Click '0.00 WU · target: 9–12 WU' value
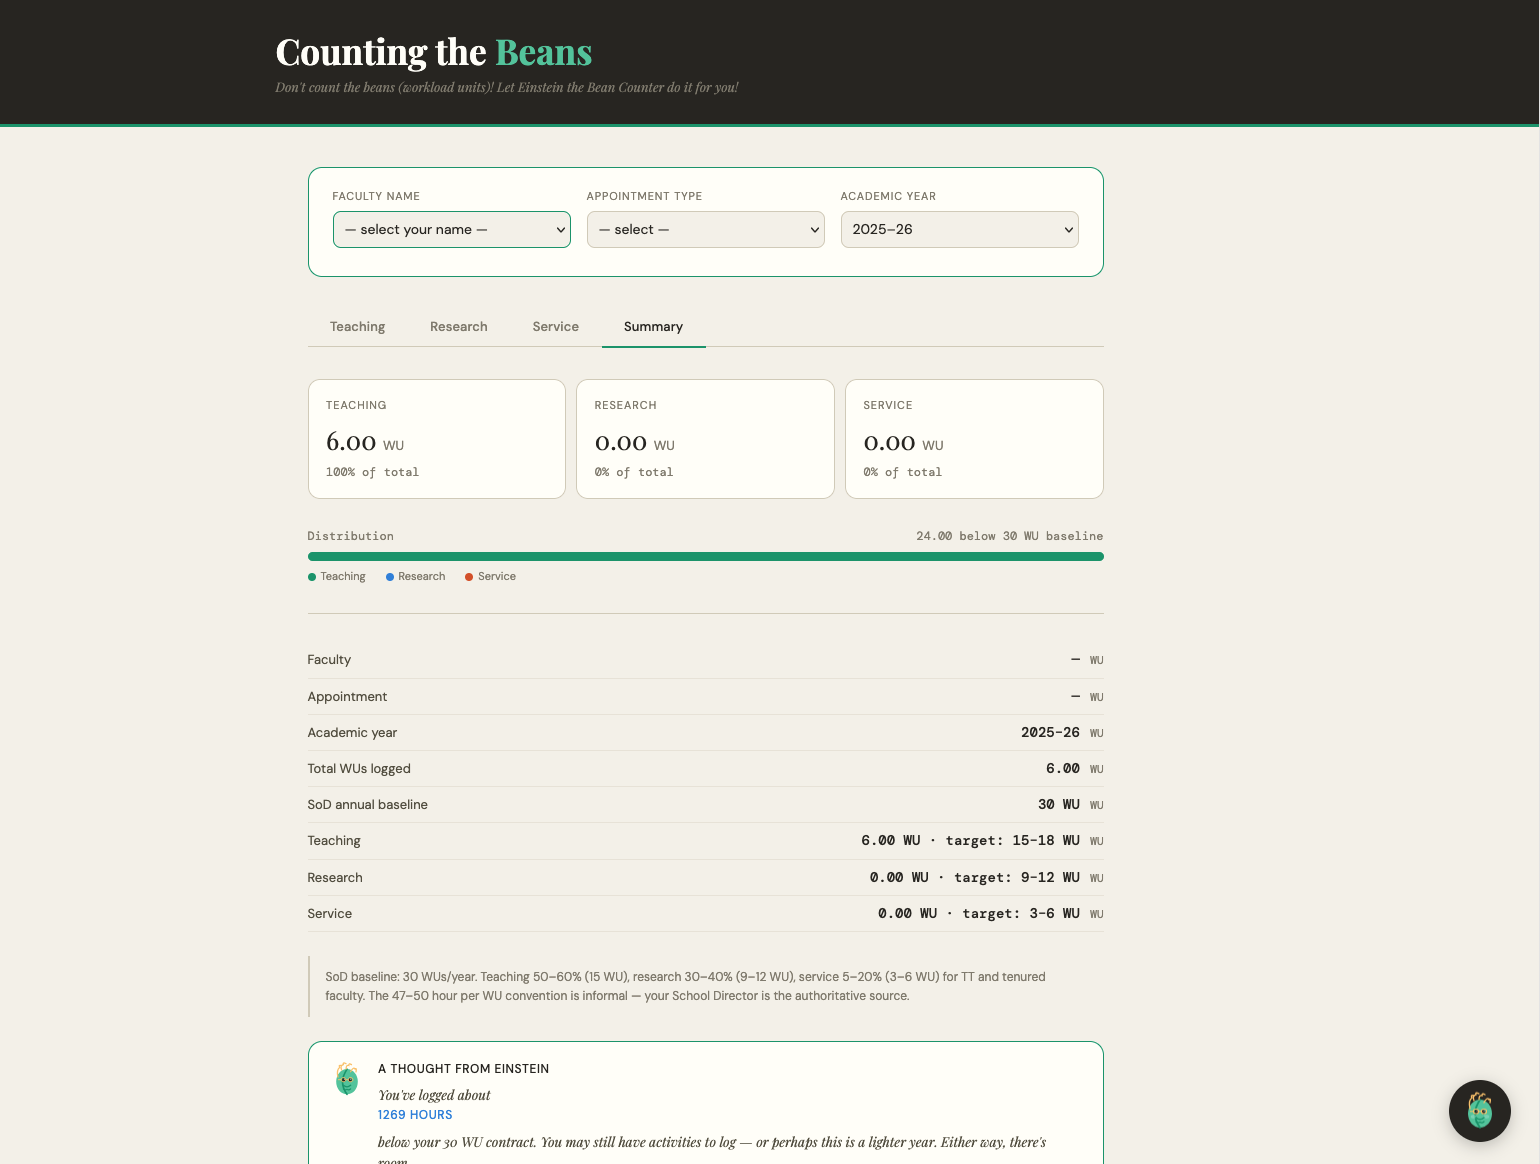1540x1164 pixels. point(975,878)
